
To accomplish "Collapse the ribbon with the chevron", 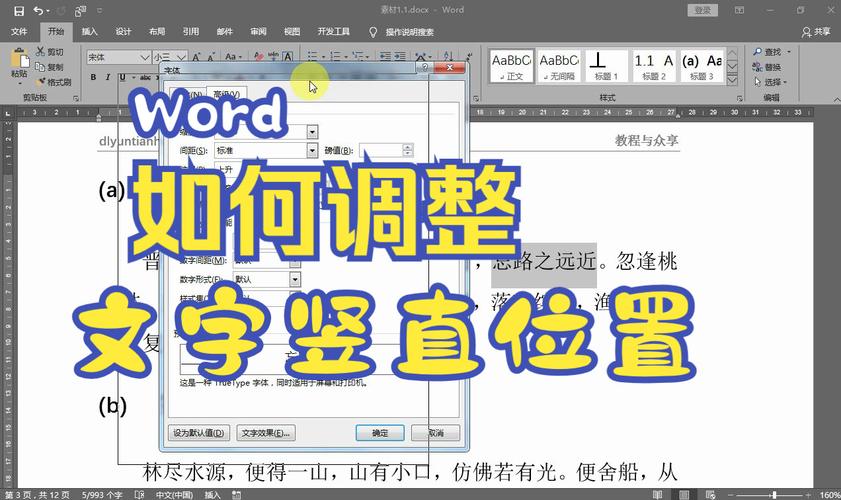I will click(x=836, y=99).
